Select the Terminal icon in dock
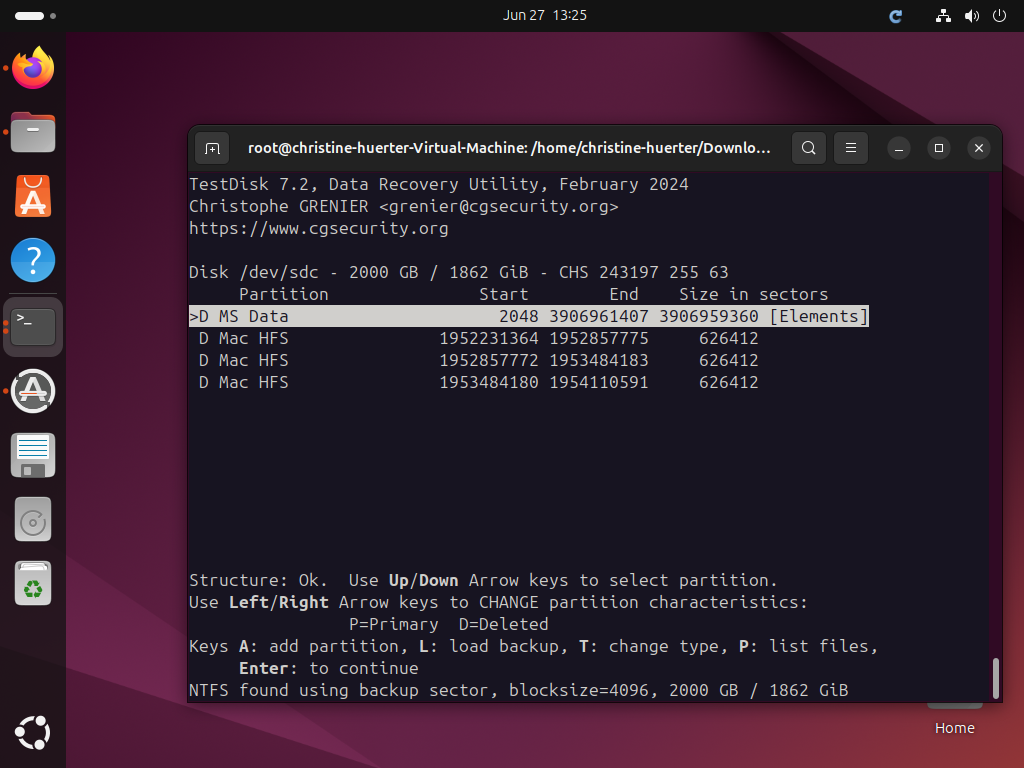 [33, 327]
